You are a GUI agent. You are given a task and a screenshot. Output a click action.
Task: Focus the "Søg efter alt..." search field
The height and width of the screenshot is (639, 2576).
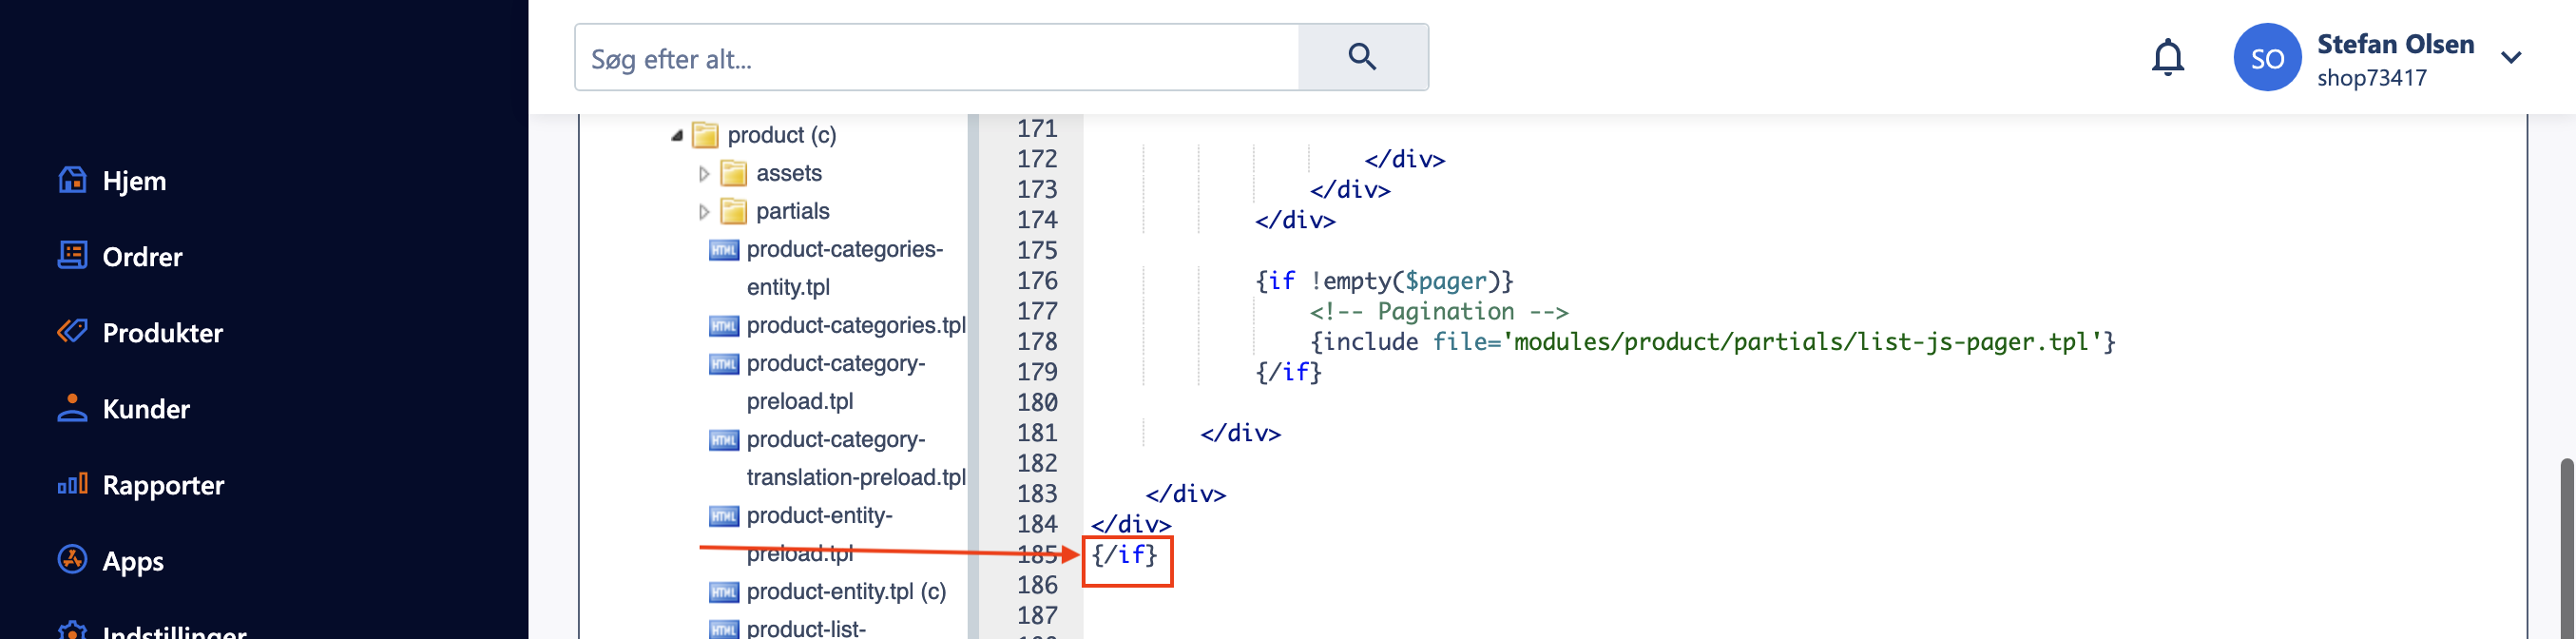pyautogui.click(x=937, y=58)
